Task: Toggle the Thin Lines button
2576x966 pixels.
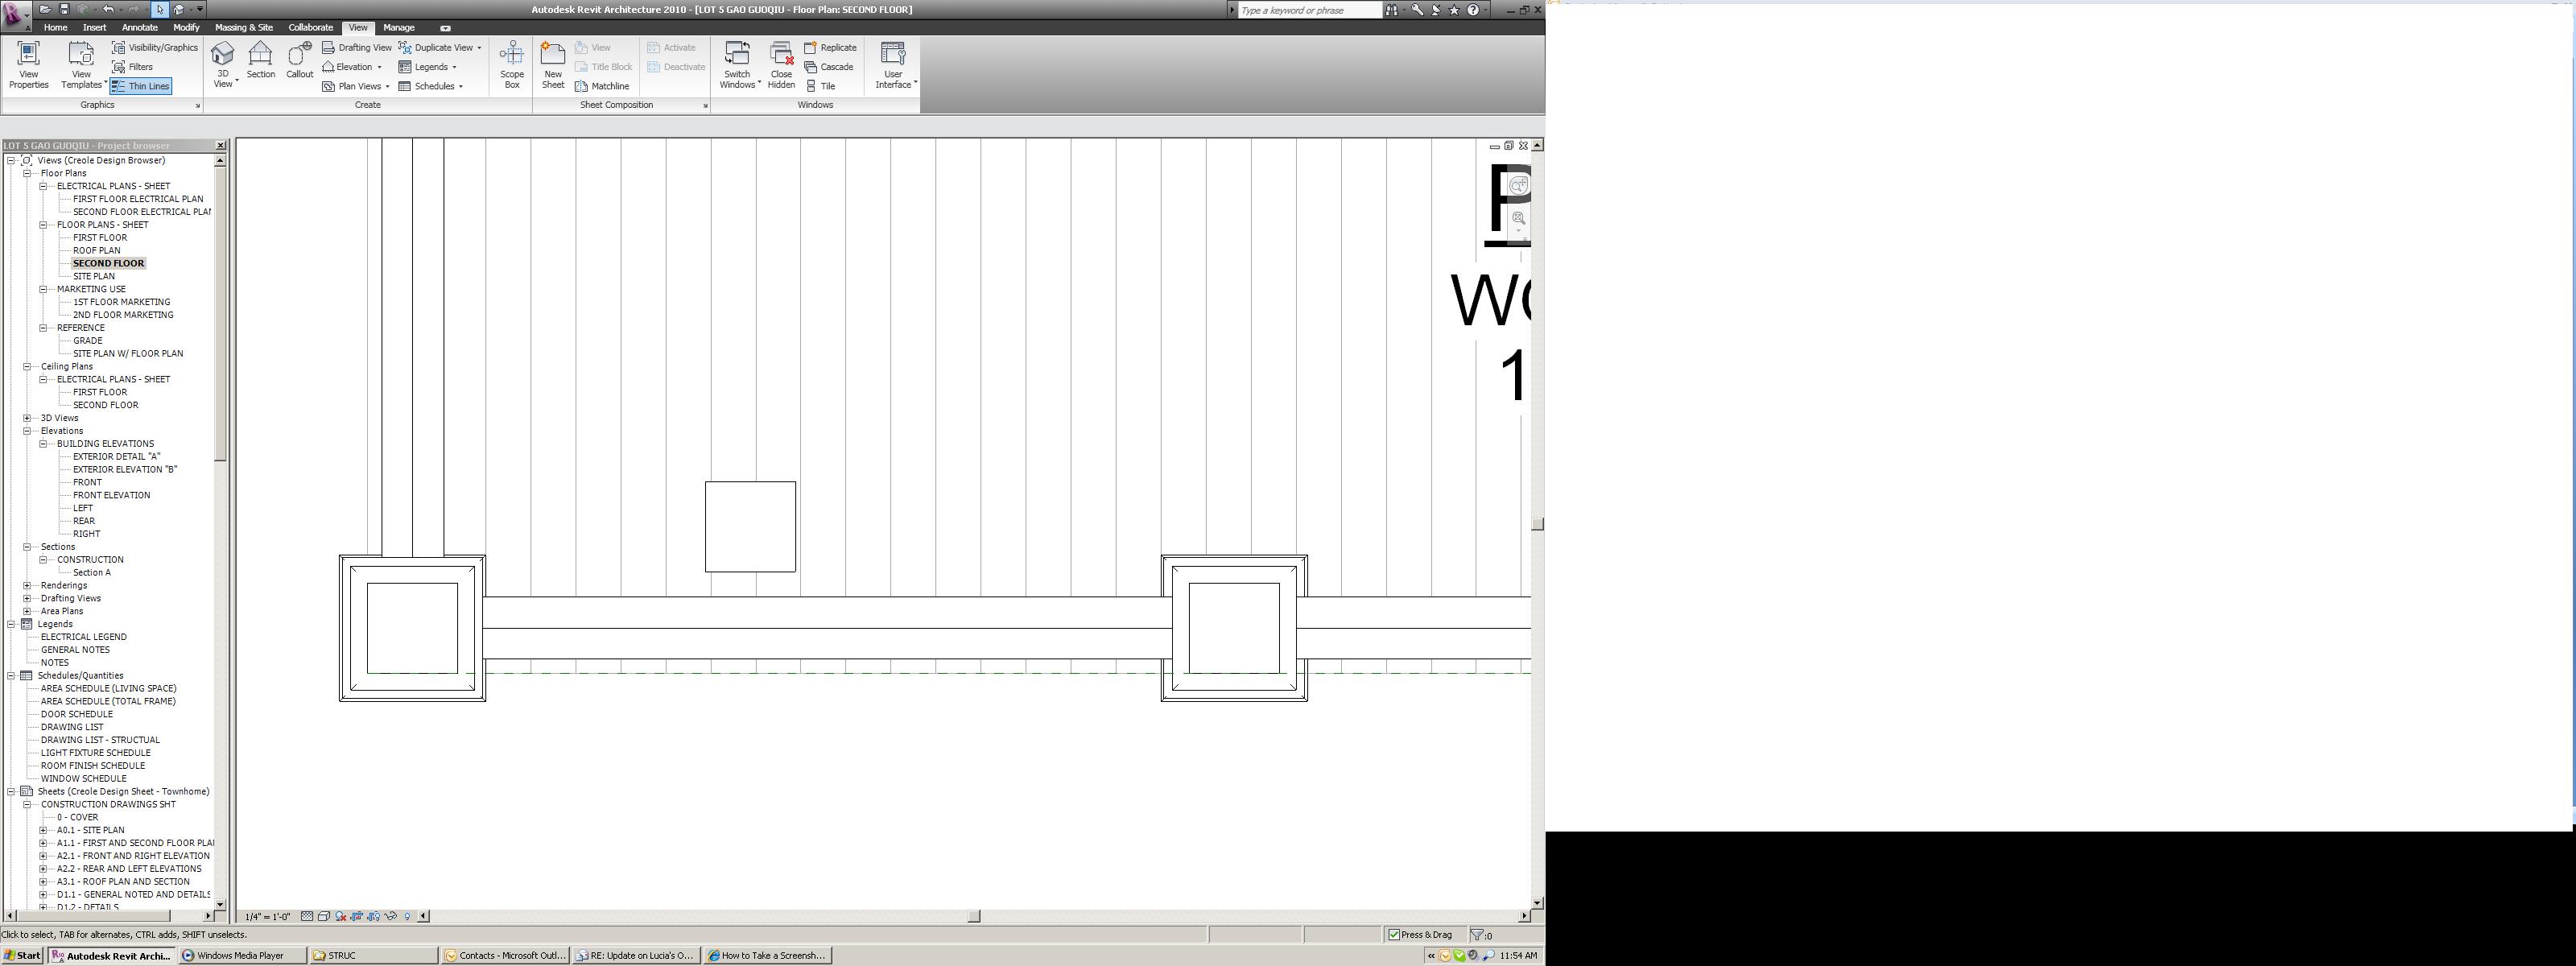Action: (x=141, y=86)
